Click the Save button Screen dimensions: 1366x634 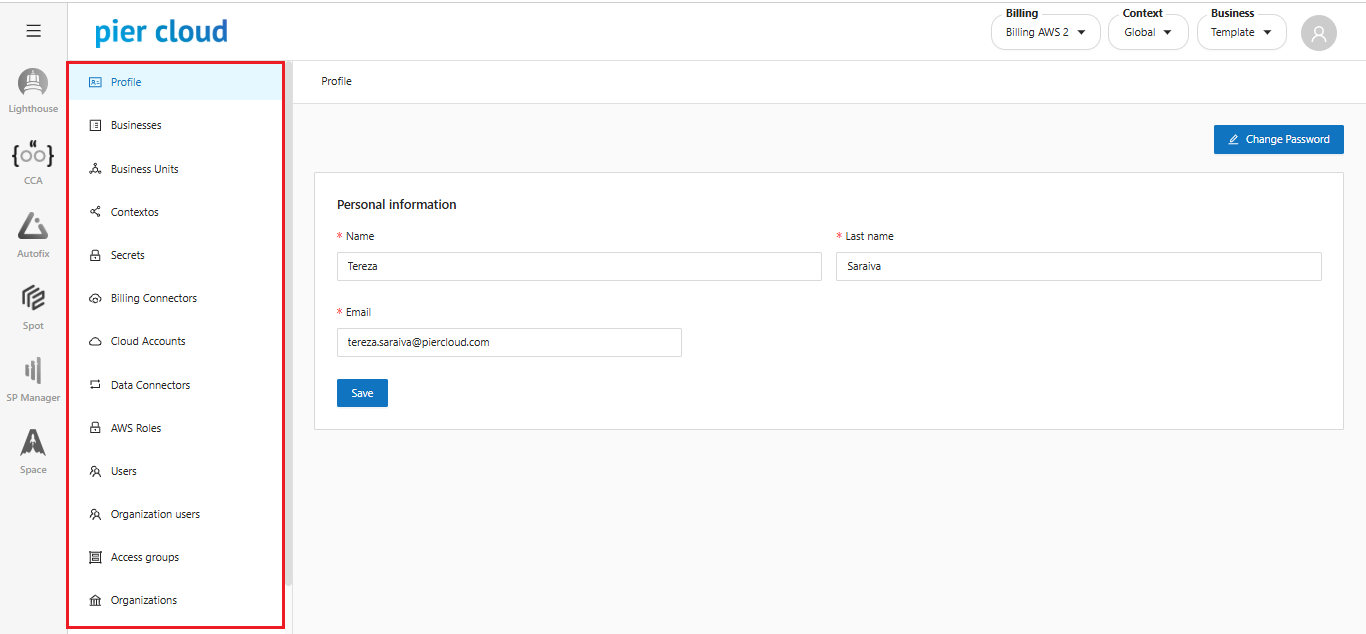click(x=362, y=393)
